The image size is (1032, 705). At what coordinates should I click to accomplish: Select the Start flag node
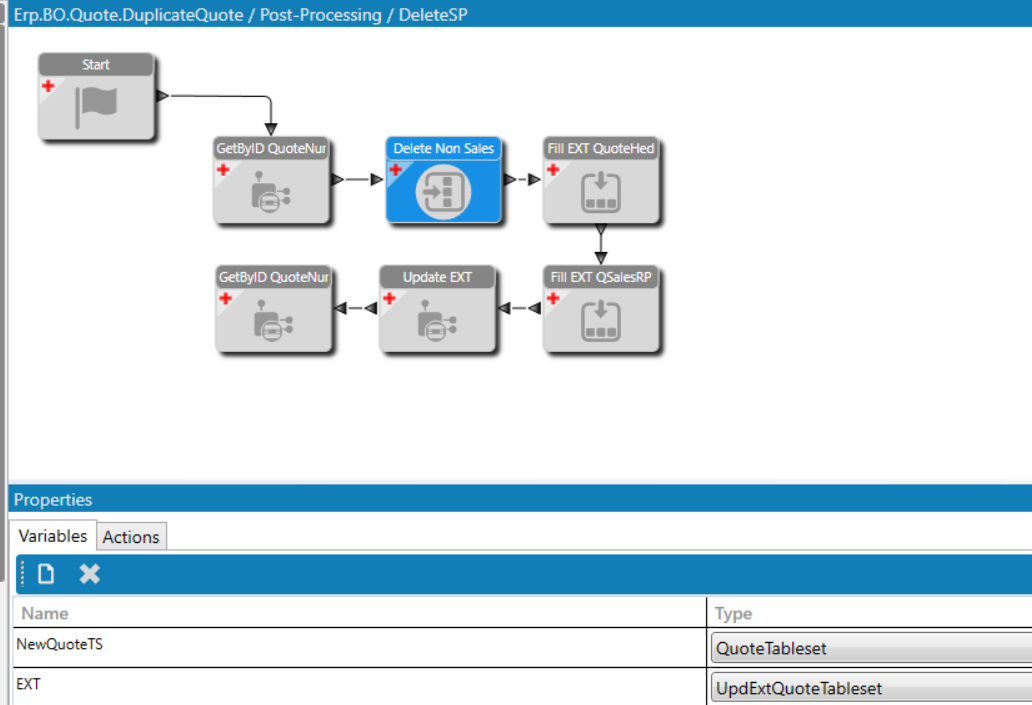point(96,96)
